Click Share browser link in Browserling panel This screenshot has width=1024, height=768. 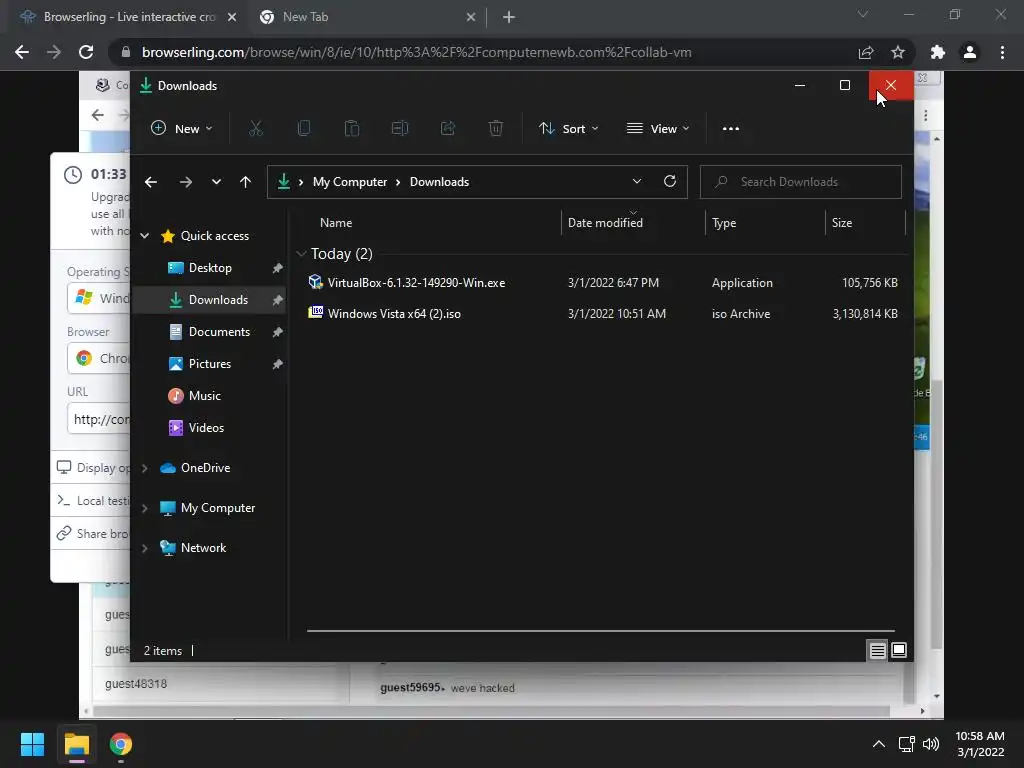click(93, 534)
